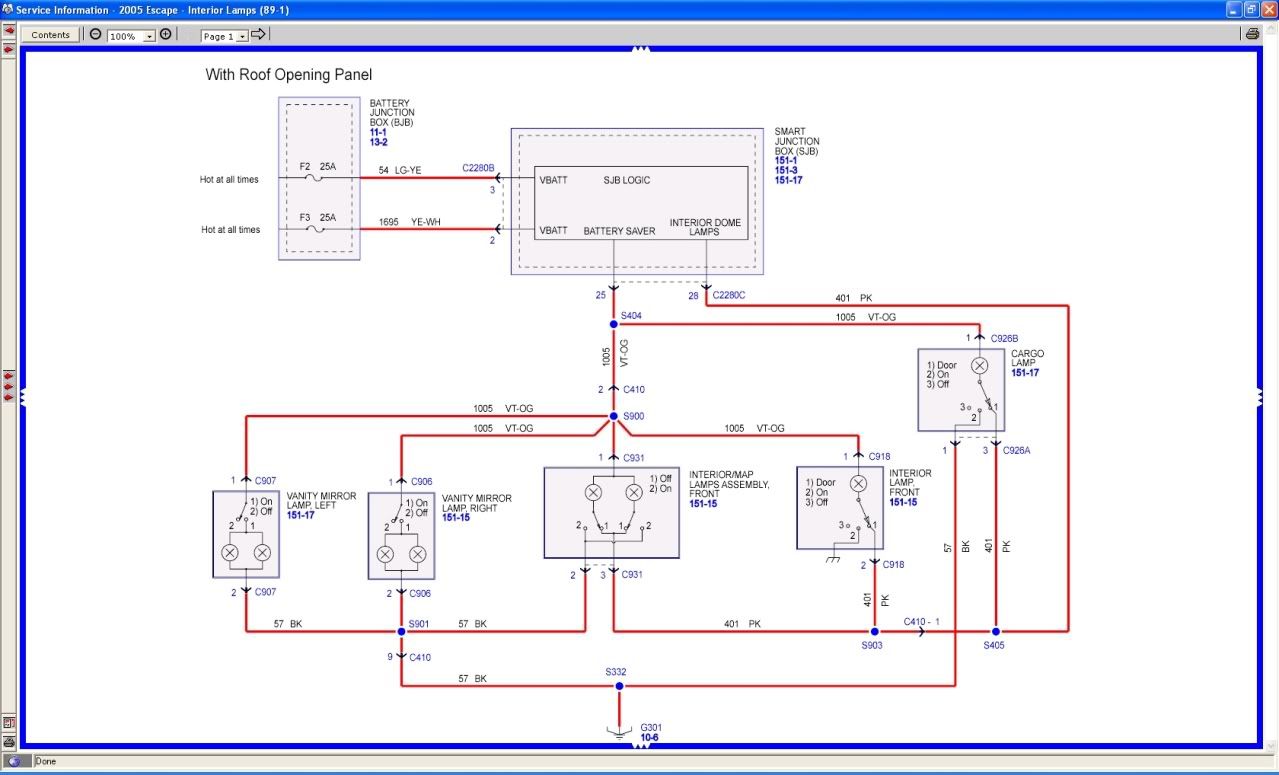Screen dimensions: 1279x775
Task: Follow the 10-6 link under ground G301
Action: click(x=650, y=738)
